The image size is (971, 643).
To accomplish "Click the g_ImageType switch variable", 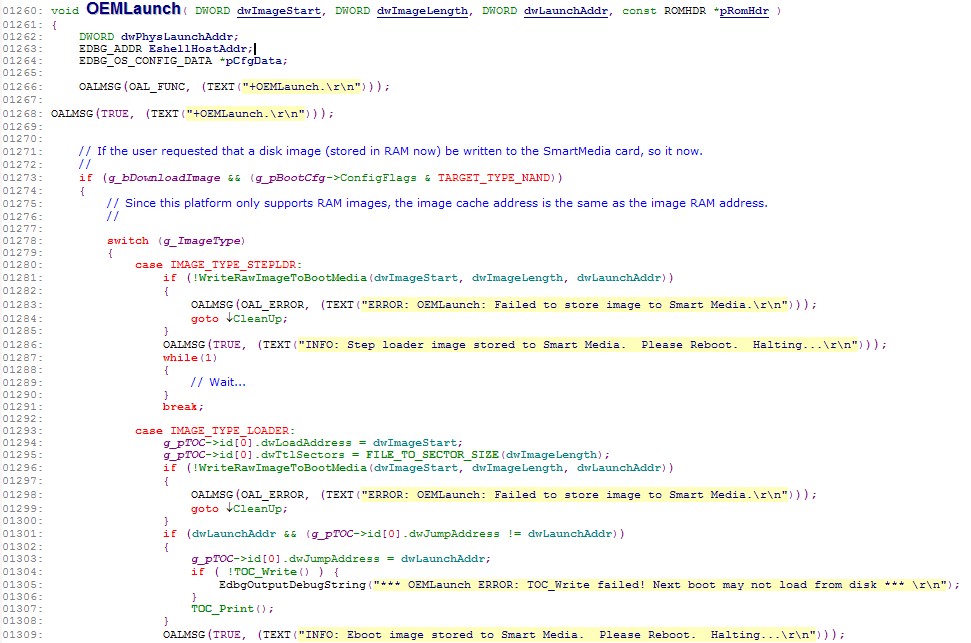I will (x=201, y=241).
